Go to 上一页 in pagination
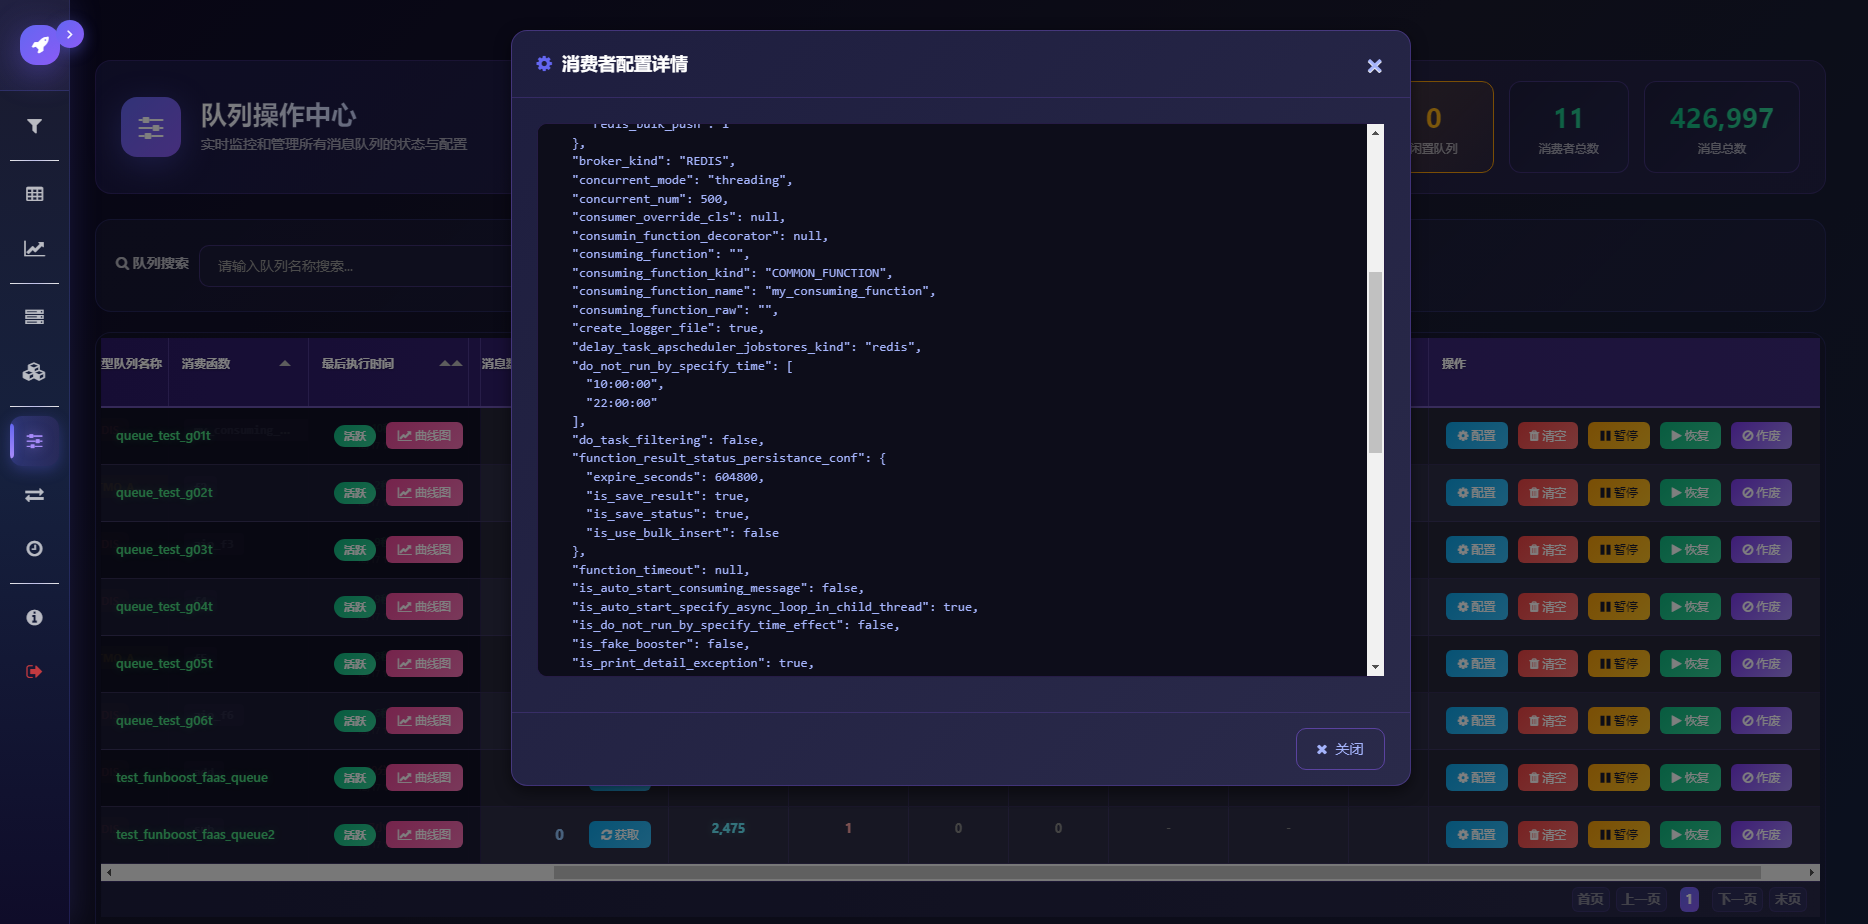This screenshot has height=924, width=1868. coord(1641,899)
